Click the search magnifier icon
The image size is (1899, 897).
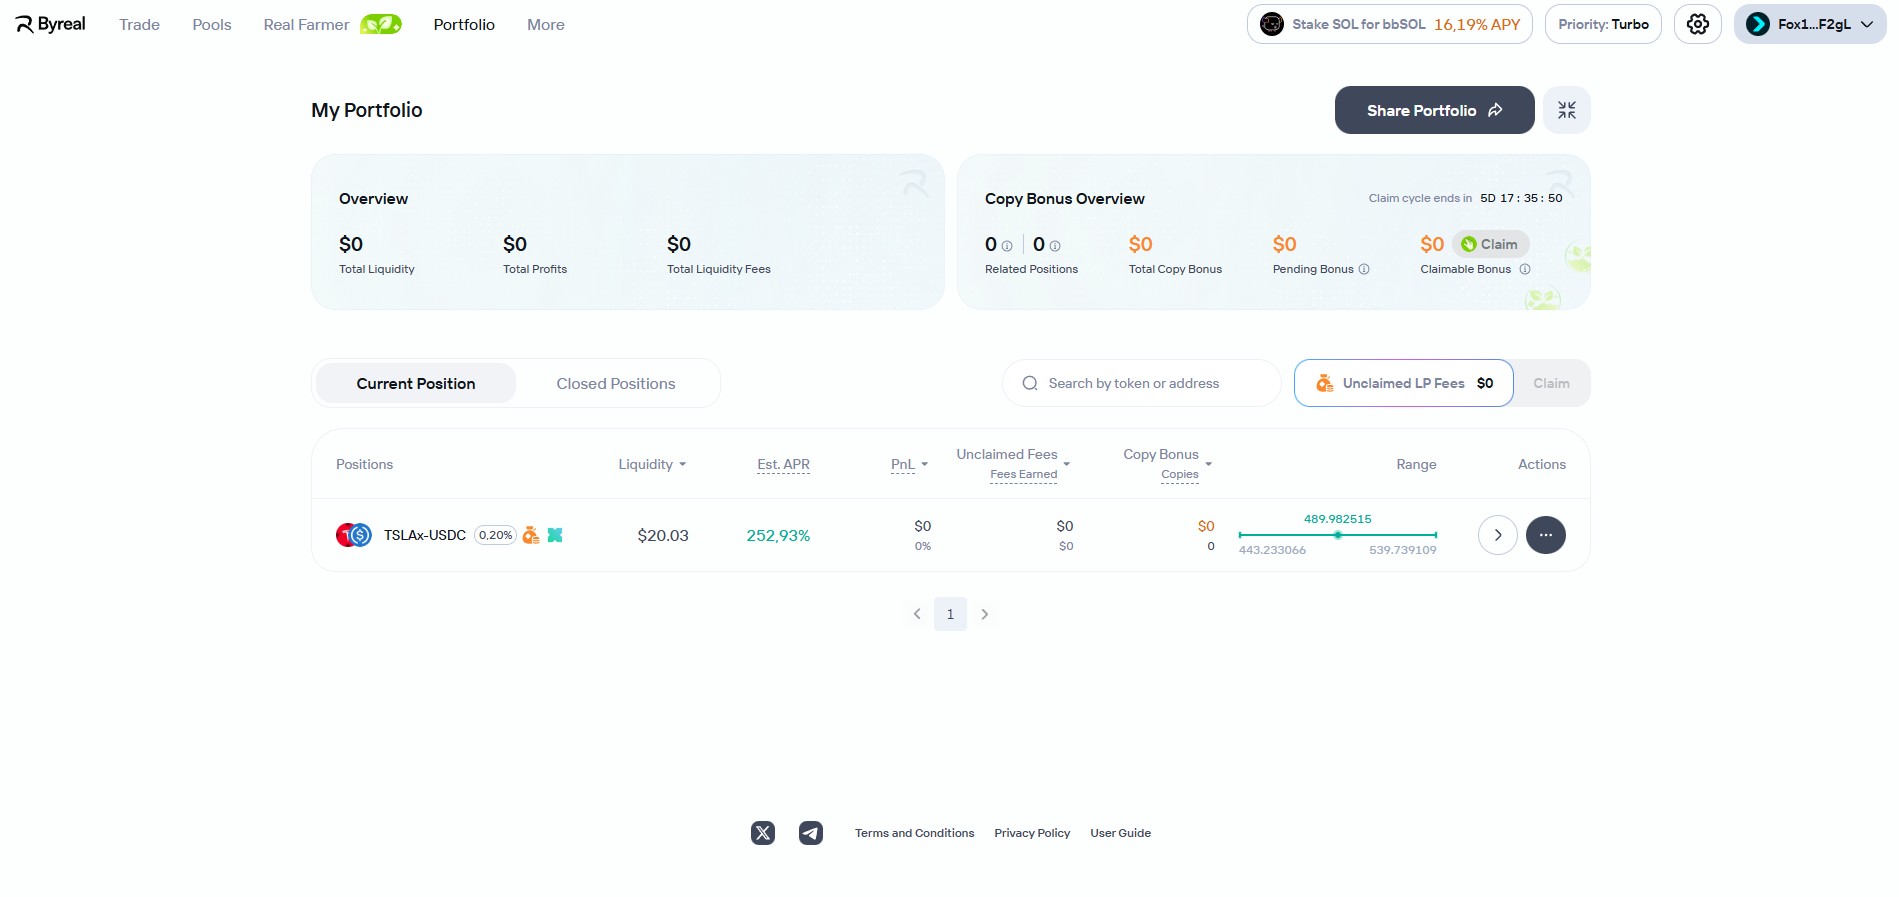pyautogui.click(x=1030, y=383)
